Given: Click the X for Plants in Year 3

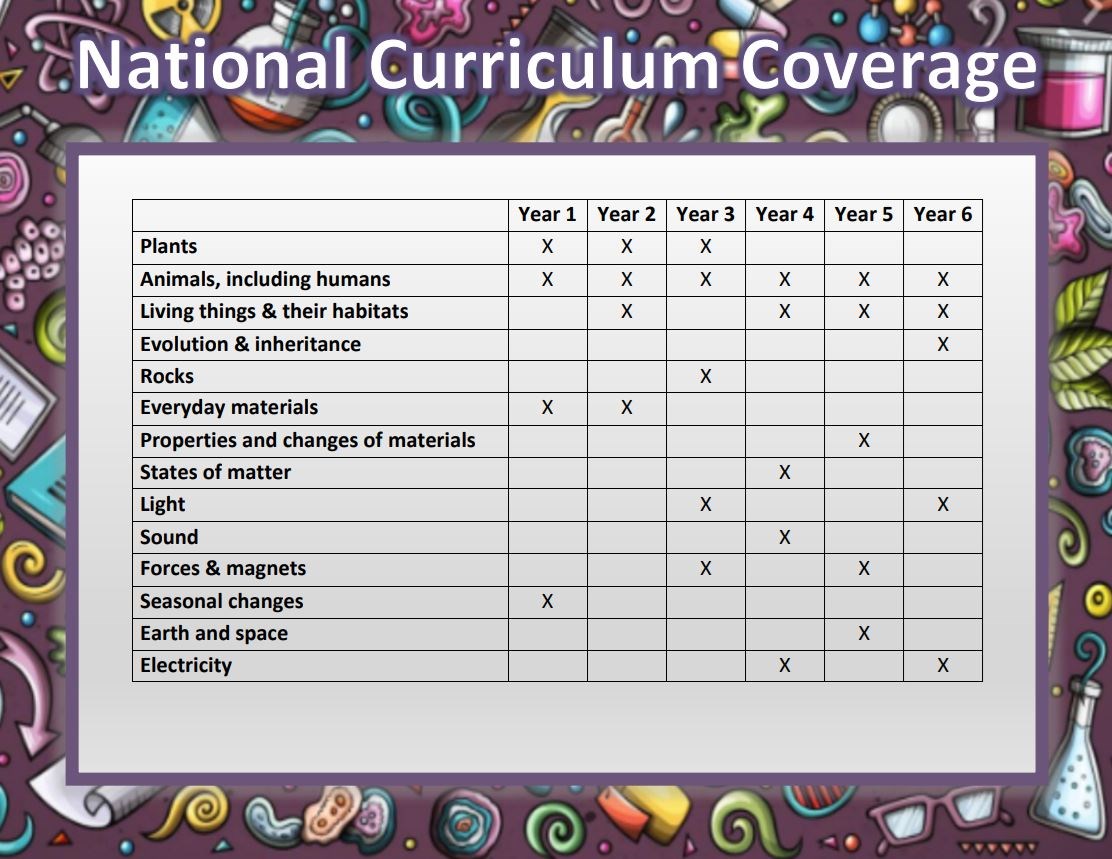Looking at the screenshot, I should pyautogui.click(x=706, y=246).
